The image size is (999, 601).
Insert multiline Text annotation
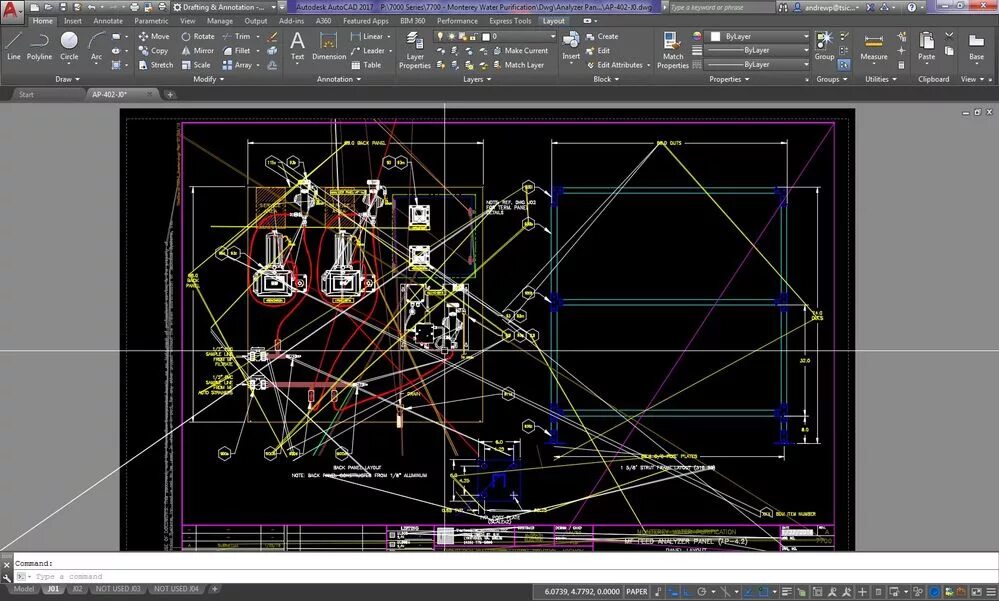click(x=298, y=46)
